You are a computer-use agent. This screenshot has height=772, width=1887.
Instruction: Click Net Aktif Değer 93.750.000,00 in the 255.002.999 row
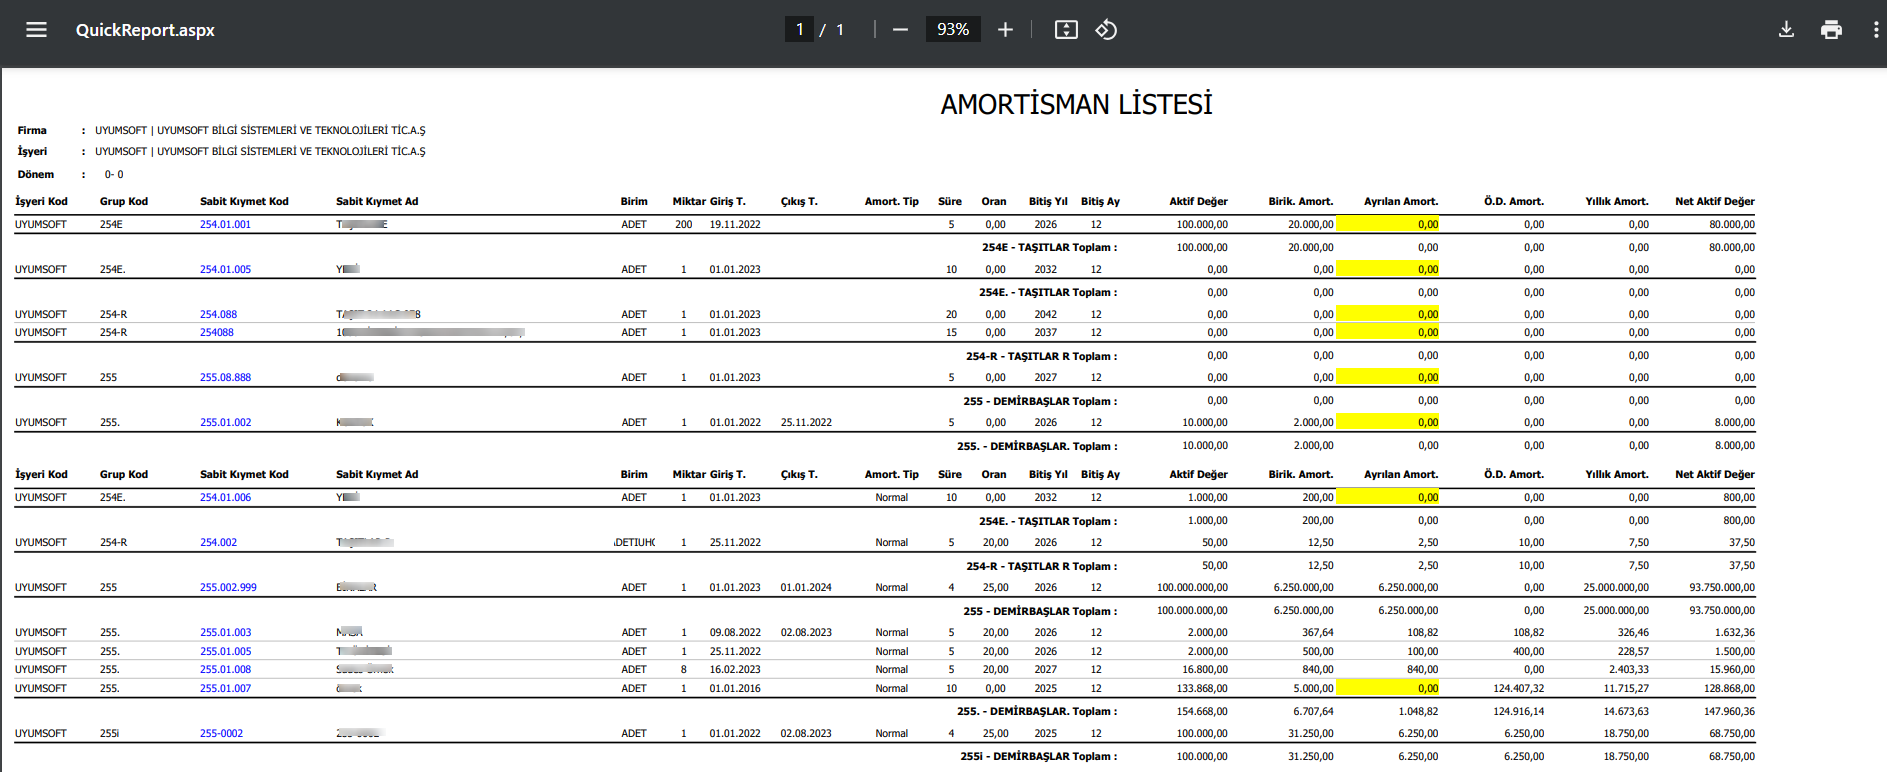(x=1722, y=588)
